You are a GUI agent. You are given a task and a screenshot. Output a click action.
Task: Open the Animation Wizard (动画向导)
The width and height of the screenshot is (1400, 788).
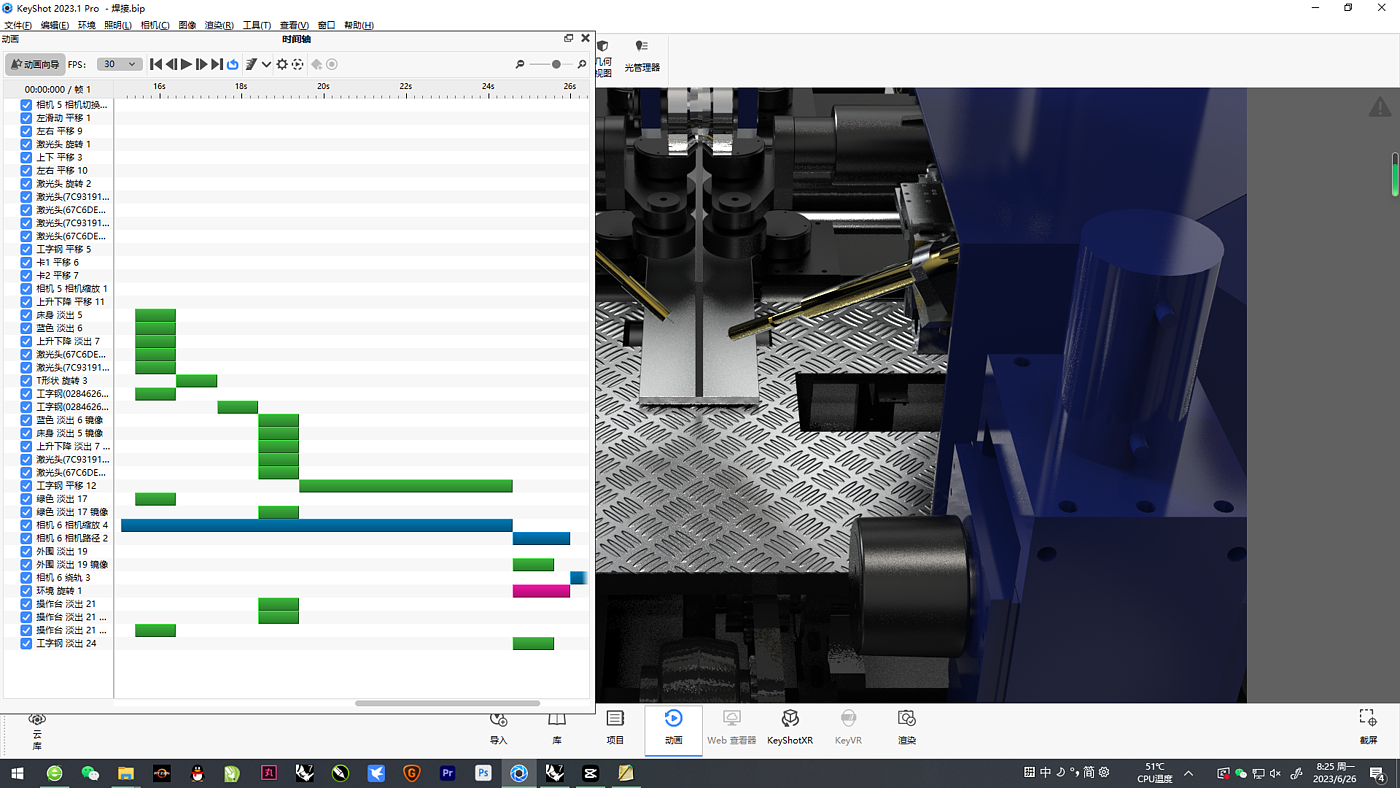tap(35, 64)
